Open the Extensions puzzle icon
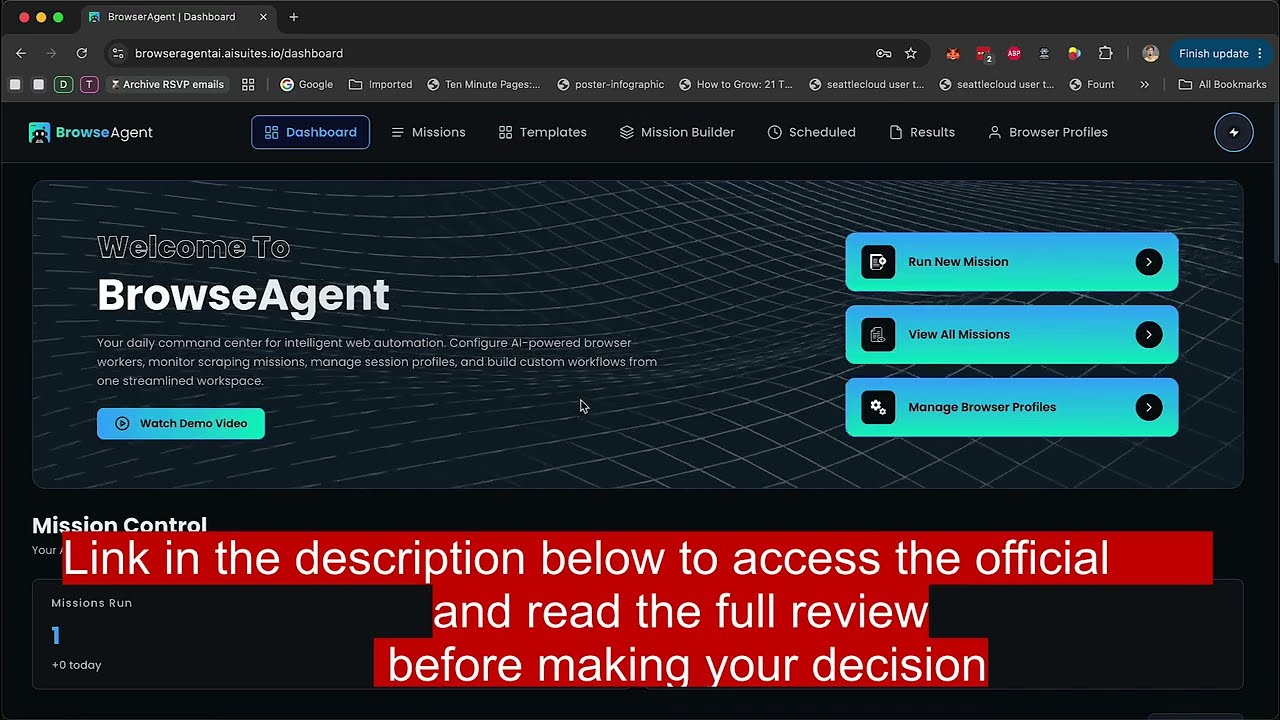Viewport: 1280px width, 720px height. tap(1105, 54)
